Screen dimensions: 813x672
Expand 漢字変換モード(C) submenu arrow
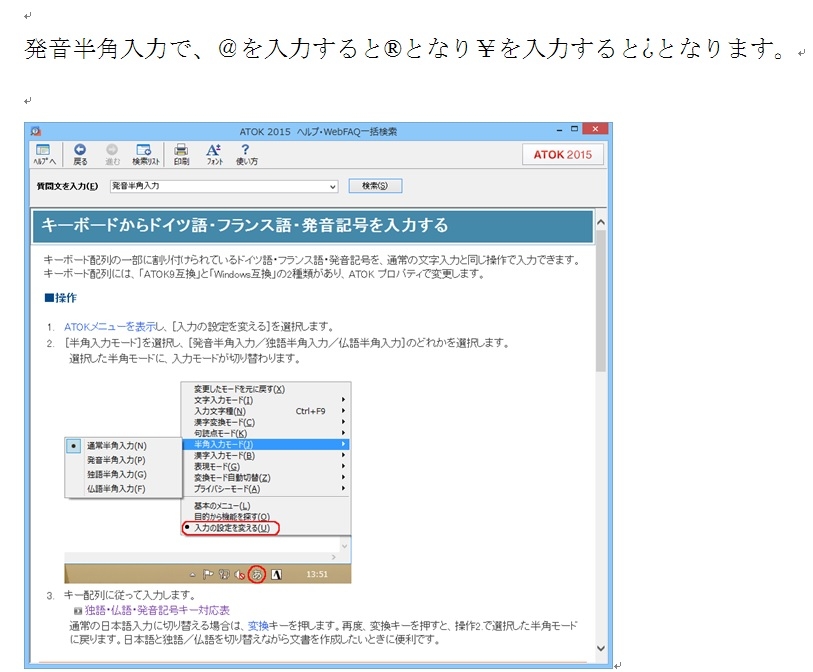343,422
